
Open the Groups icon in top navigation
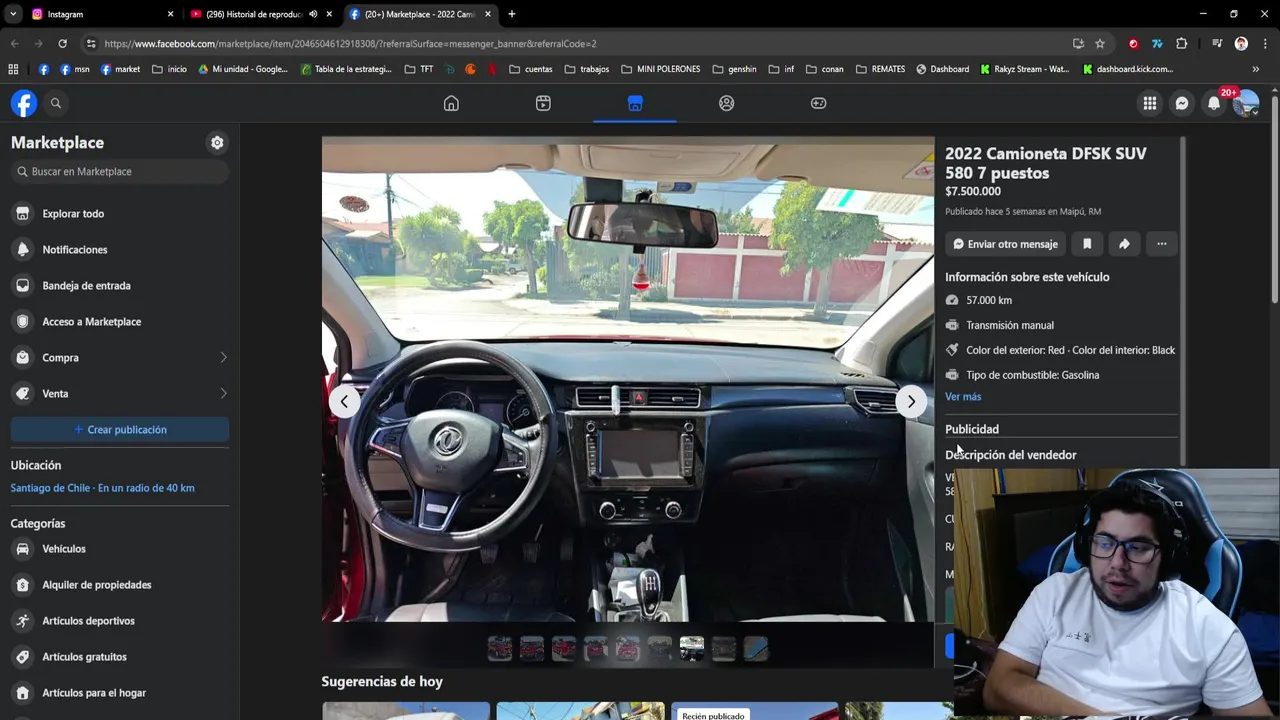click(x=727, y=103)
